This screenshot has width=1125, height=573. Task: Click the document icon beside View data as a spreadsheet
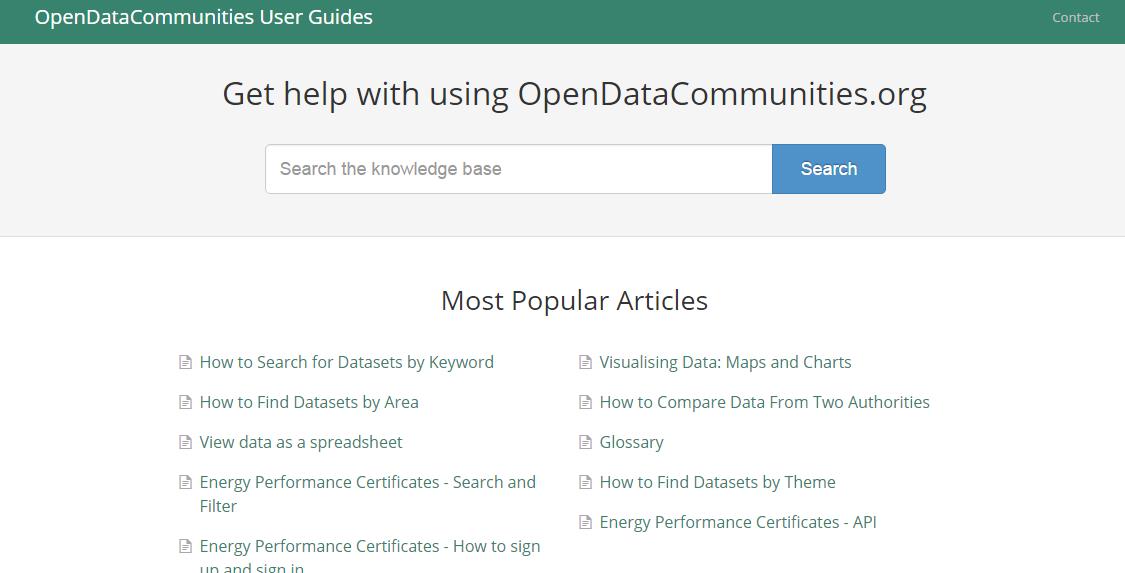pos(185,442)
